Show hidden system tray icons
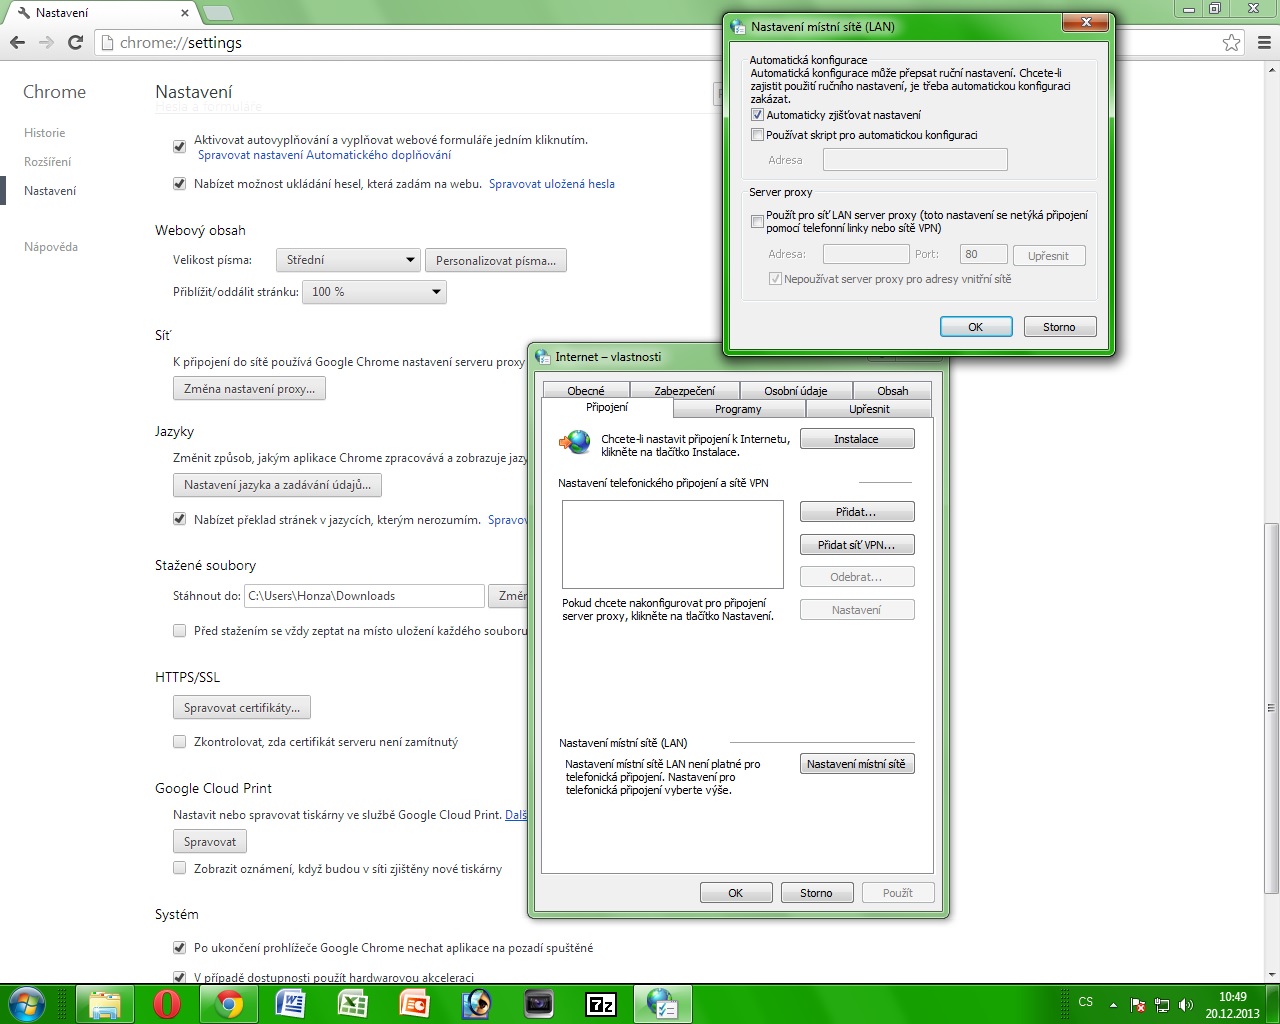The image size is (1280, 1024). tap(1113, 1004)
